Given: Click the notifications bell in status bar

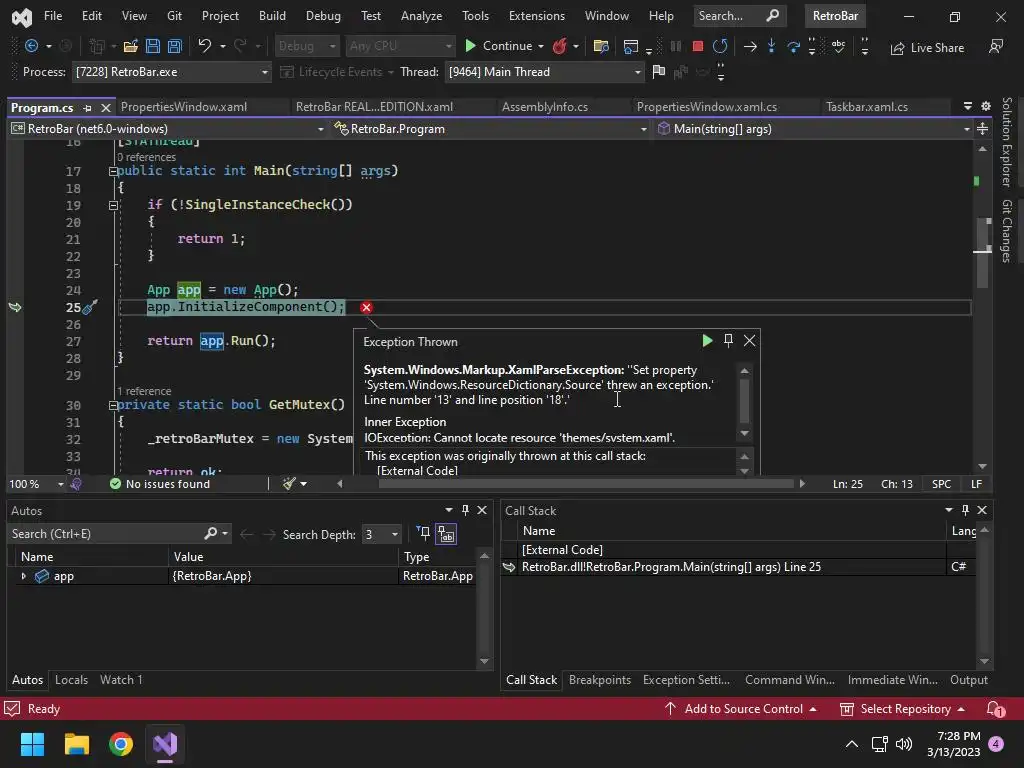Looking at the screenshot, I should (995, 709).
